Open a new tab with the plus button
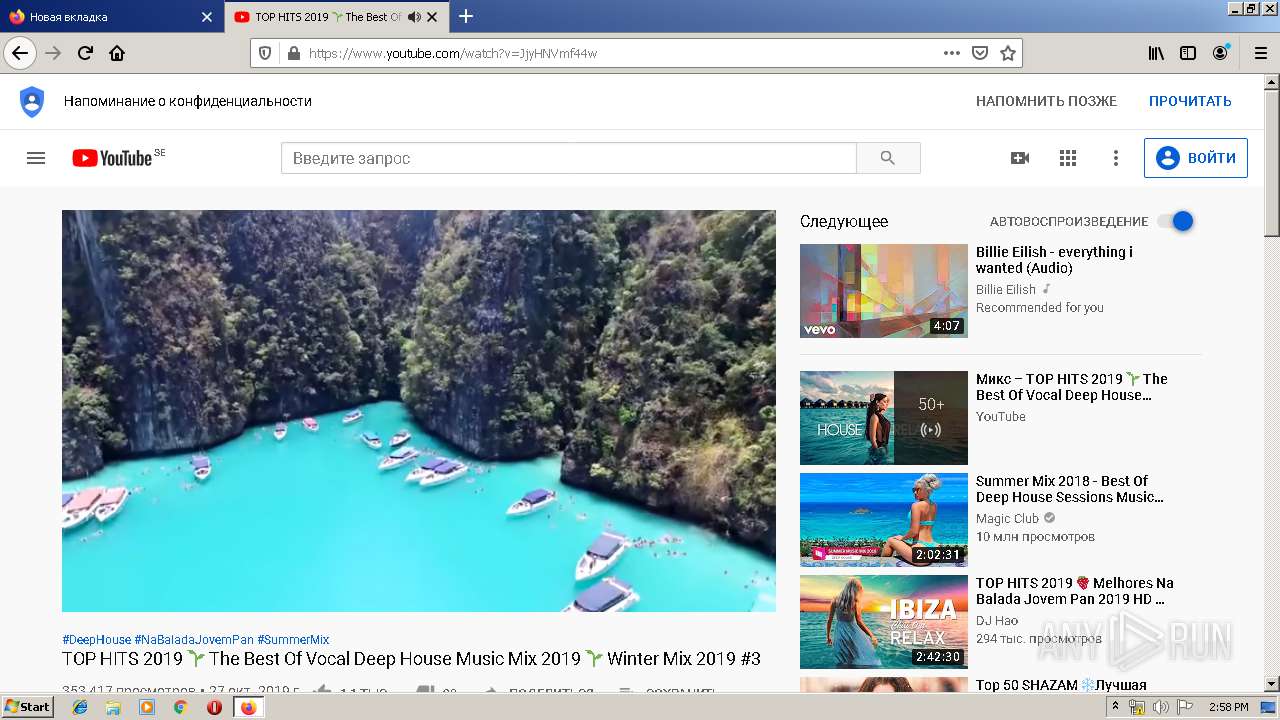 click(466, 16)
